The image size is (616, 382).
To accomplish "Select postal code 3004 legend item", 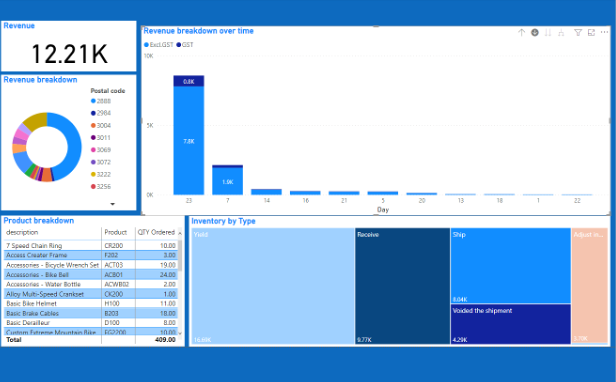I will point(101,125).
